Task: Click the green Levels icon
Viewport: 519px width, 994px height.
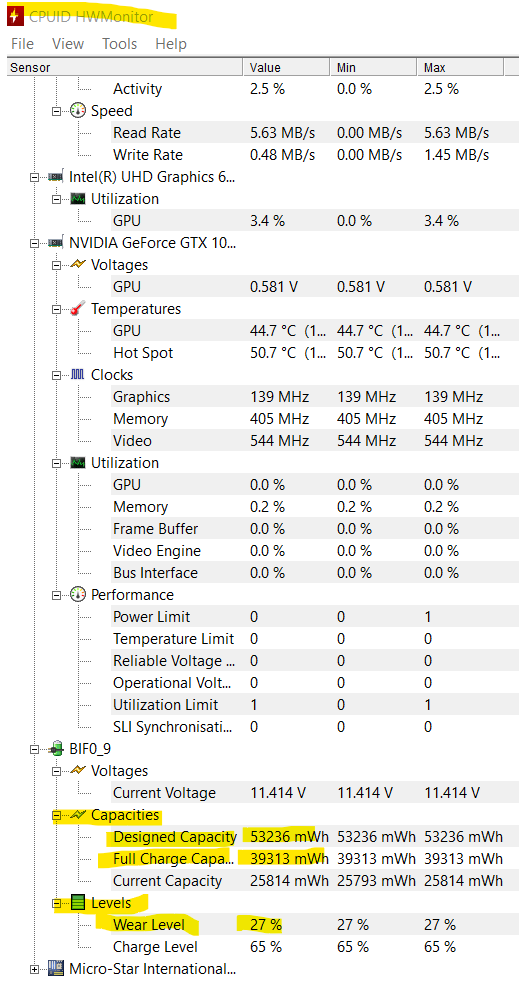Action: point(77,903)
